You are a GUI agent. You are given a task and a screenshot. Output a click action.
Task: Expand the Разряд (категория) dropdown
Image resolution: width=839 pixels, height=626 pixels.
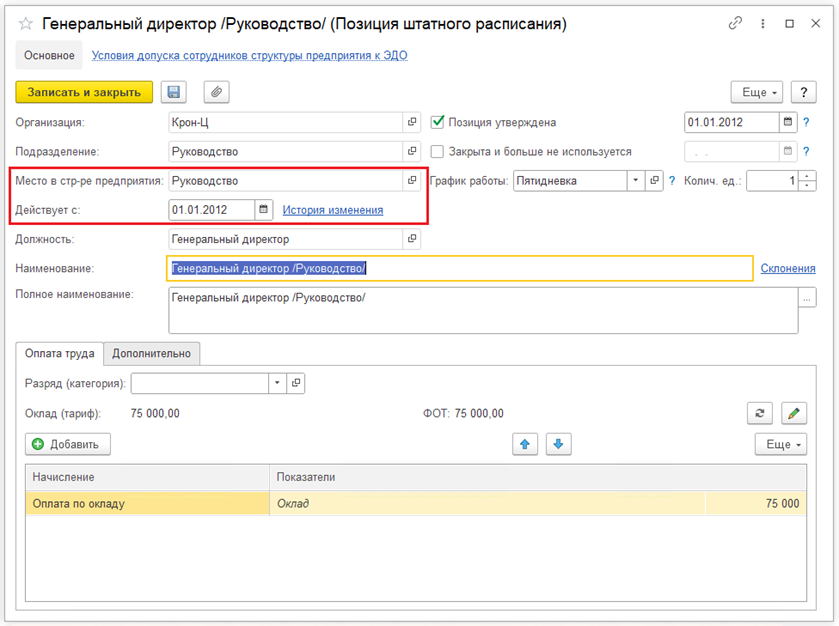click(x=277, y=383)
